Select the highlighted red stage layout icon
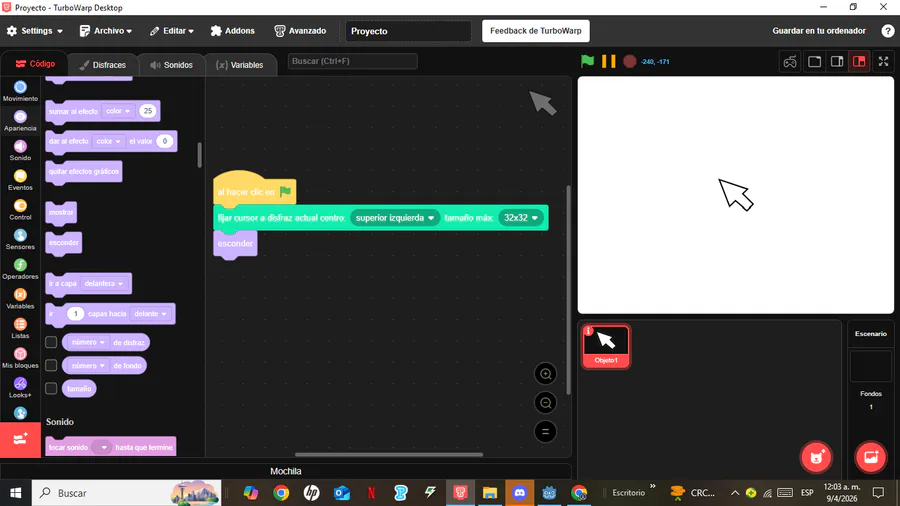Image resolution: width=900 pixels, height=506 pixels. (x=859, y=61)
